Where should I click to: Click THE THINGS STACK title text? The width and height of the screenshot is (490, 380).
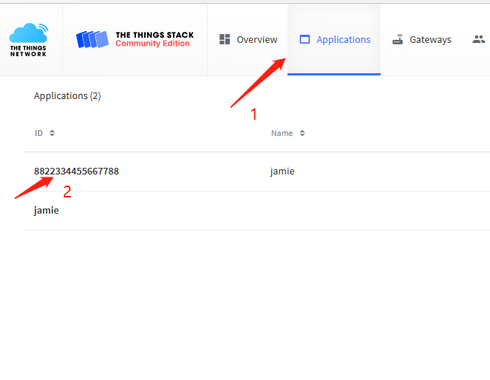(155, 35)
